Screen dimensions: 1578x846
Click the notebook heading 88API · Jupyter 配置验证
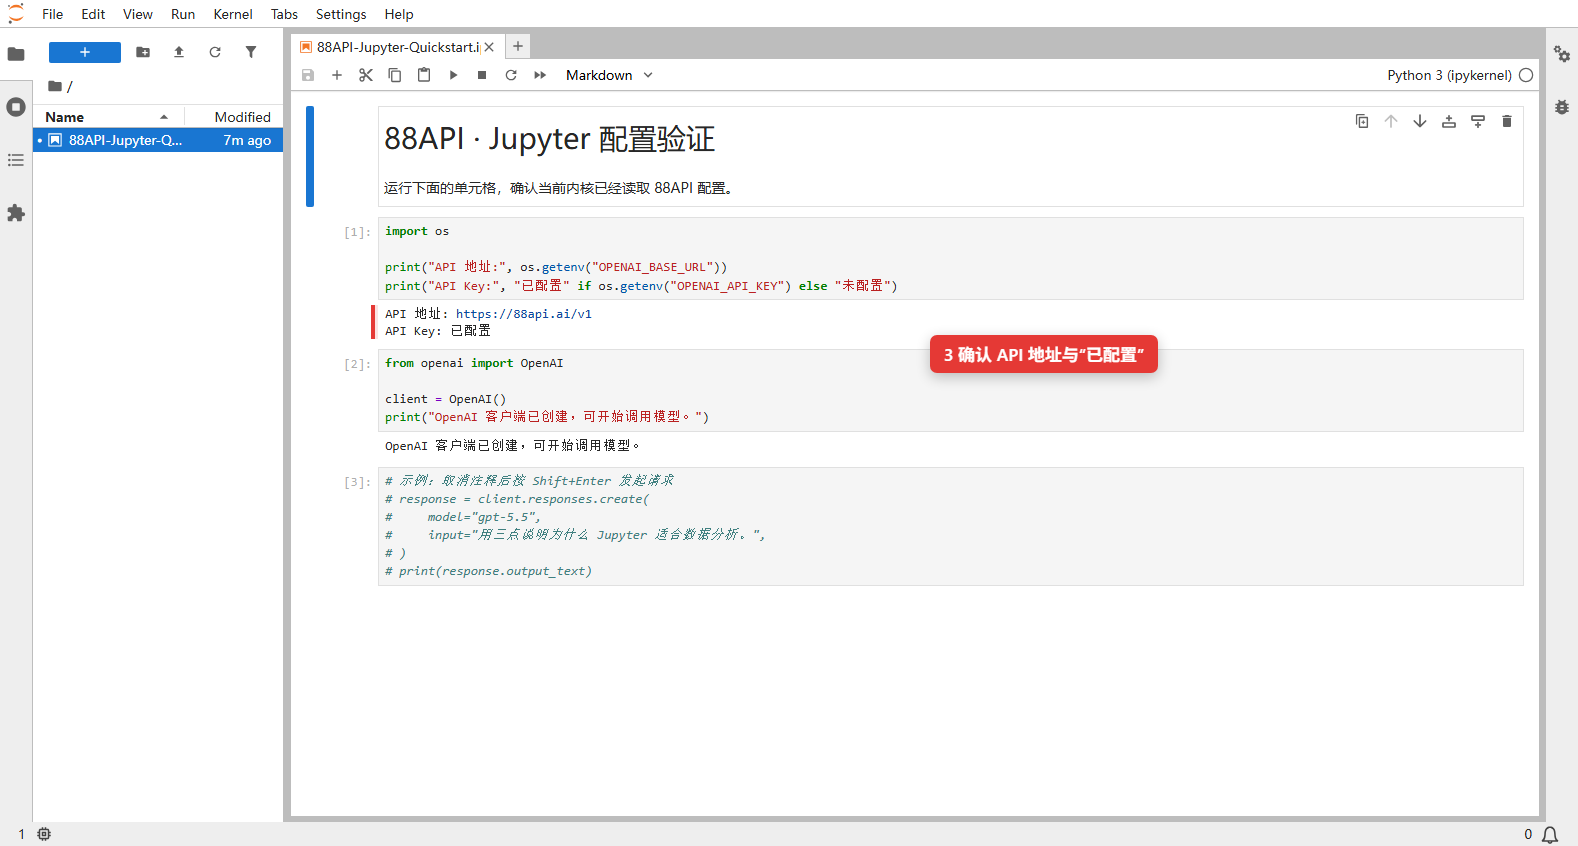coord(550,139)
